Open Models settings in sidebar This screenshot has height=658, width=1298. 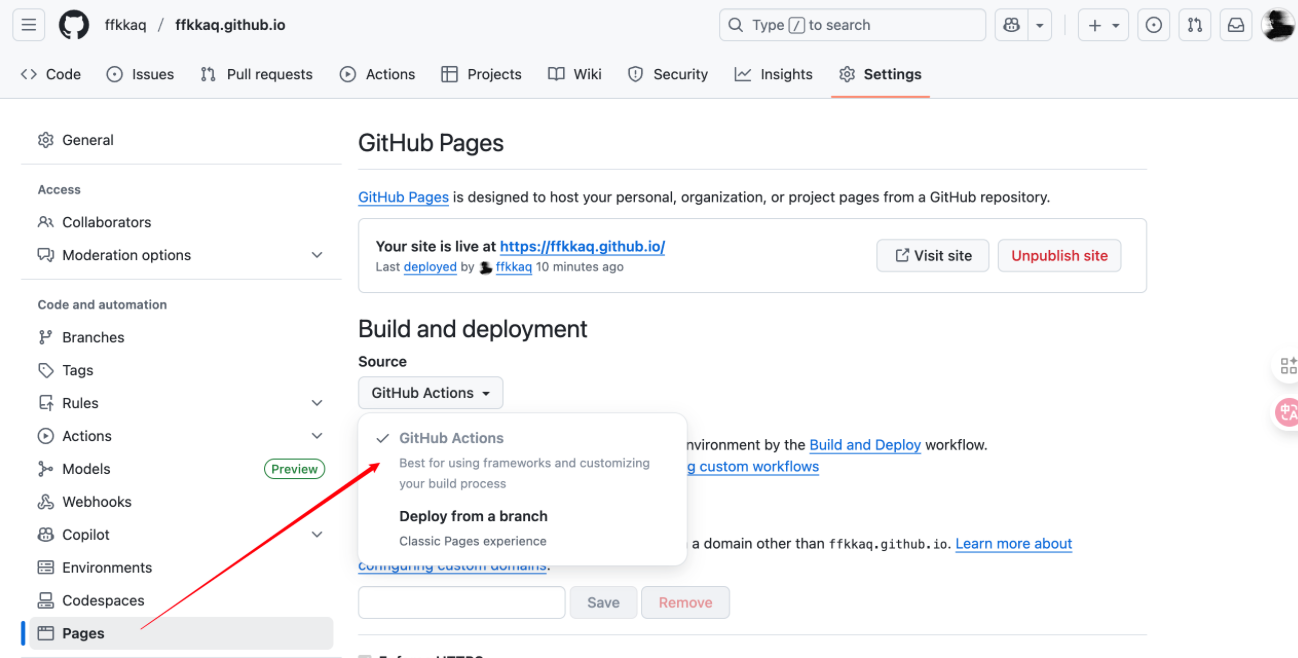pos(181,469)
